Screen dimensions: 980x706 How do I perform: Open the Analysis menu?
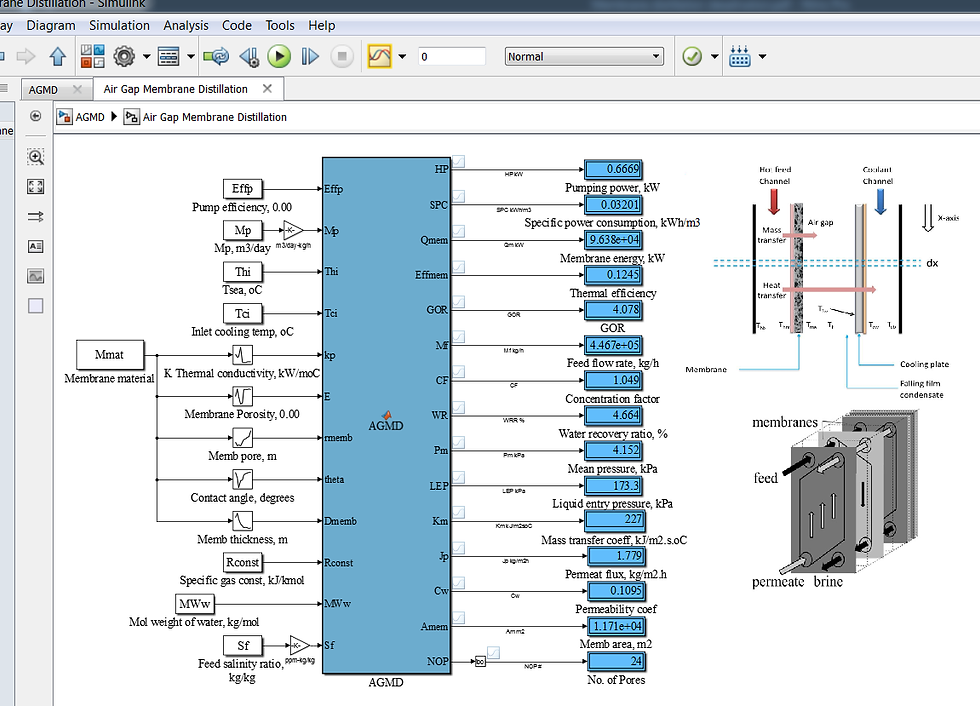(186, 26)
